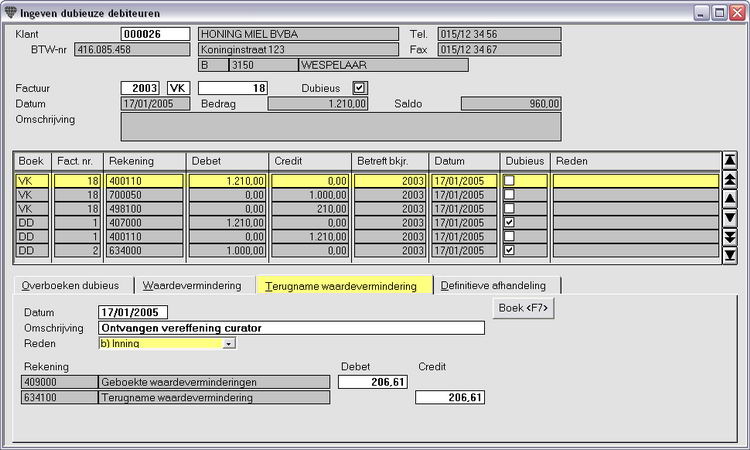Click account 634100 Terugname waardevermindering

(x=176, y=397)
